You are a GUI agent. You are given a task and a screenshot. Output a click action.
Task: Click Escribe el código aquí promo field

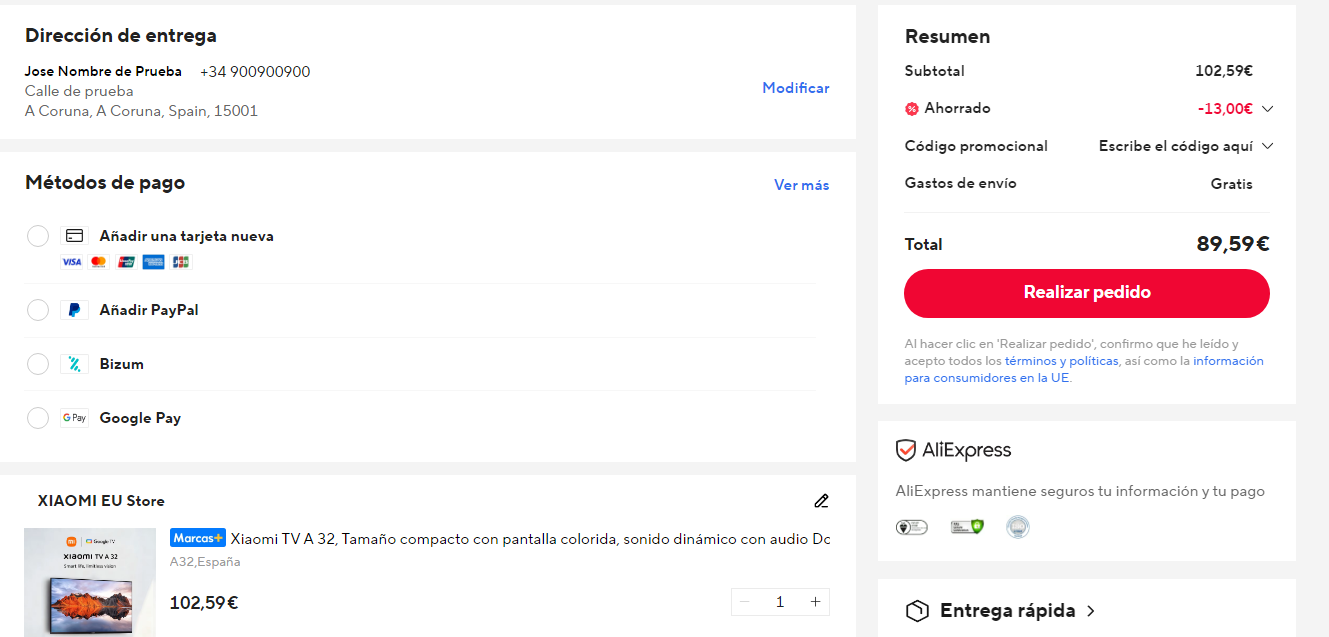(1176, 146)
